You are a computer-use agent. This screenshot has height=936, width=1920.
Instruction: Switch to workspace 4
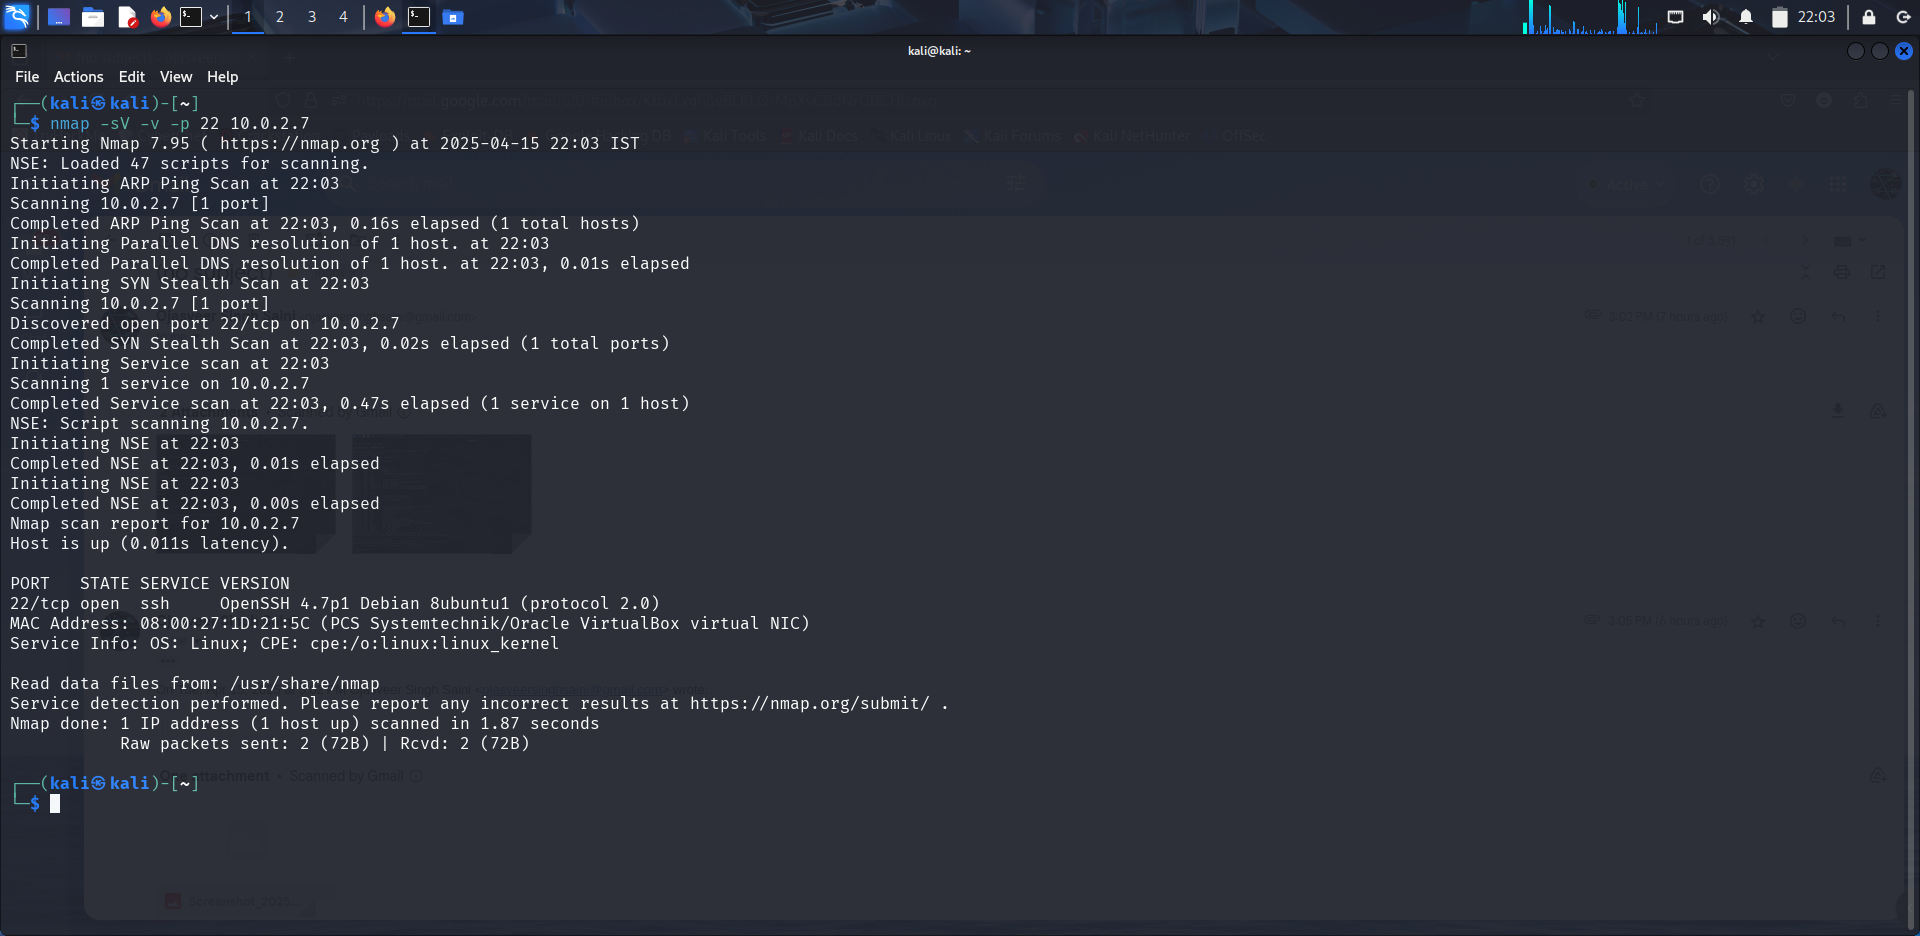[343, 17]
